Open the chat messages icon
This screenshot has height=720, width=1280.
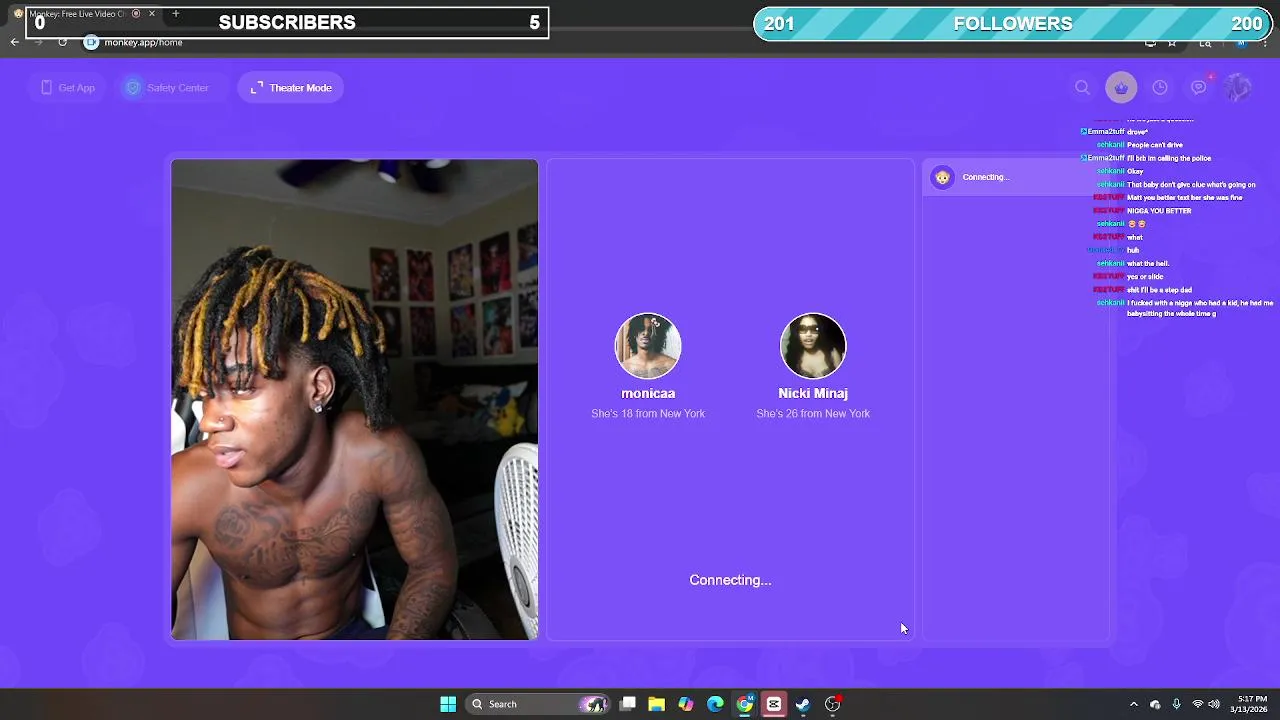tap(1199, 88)
